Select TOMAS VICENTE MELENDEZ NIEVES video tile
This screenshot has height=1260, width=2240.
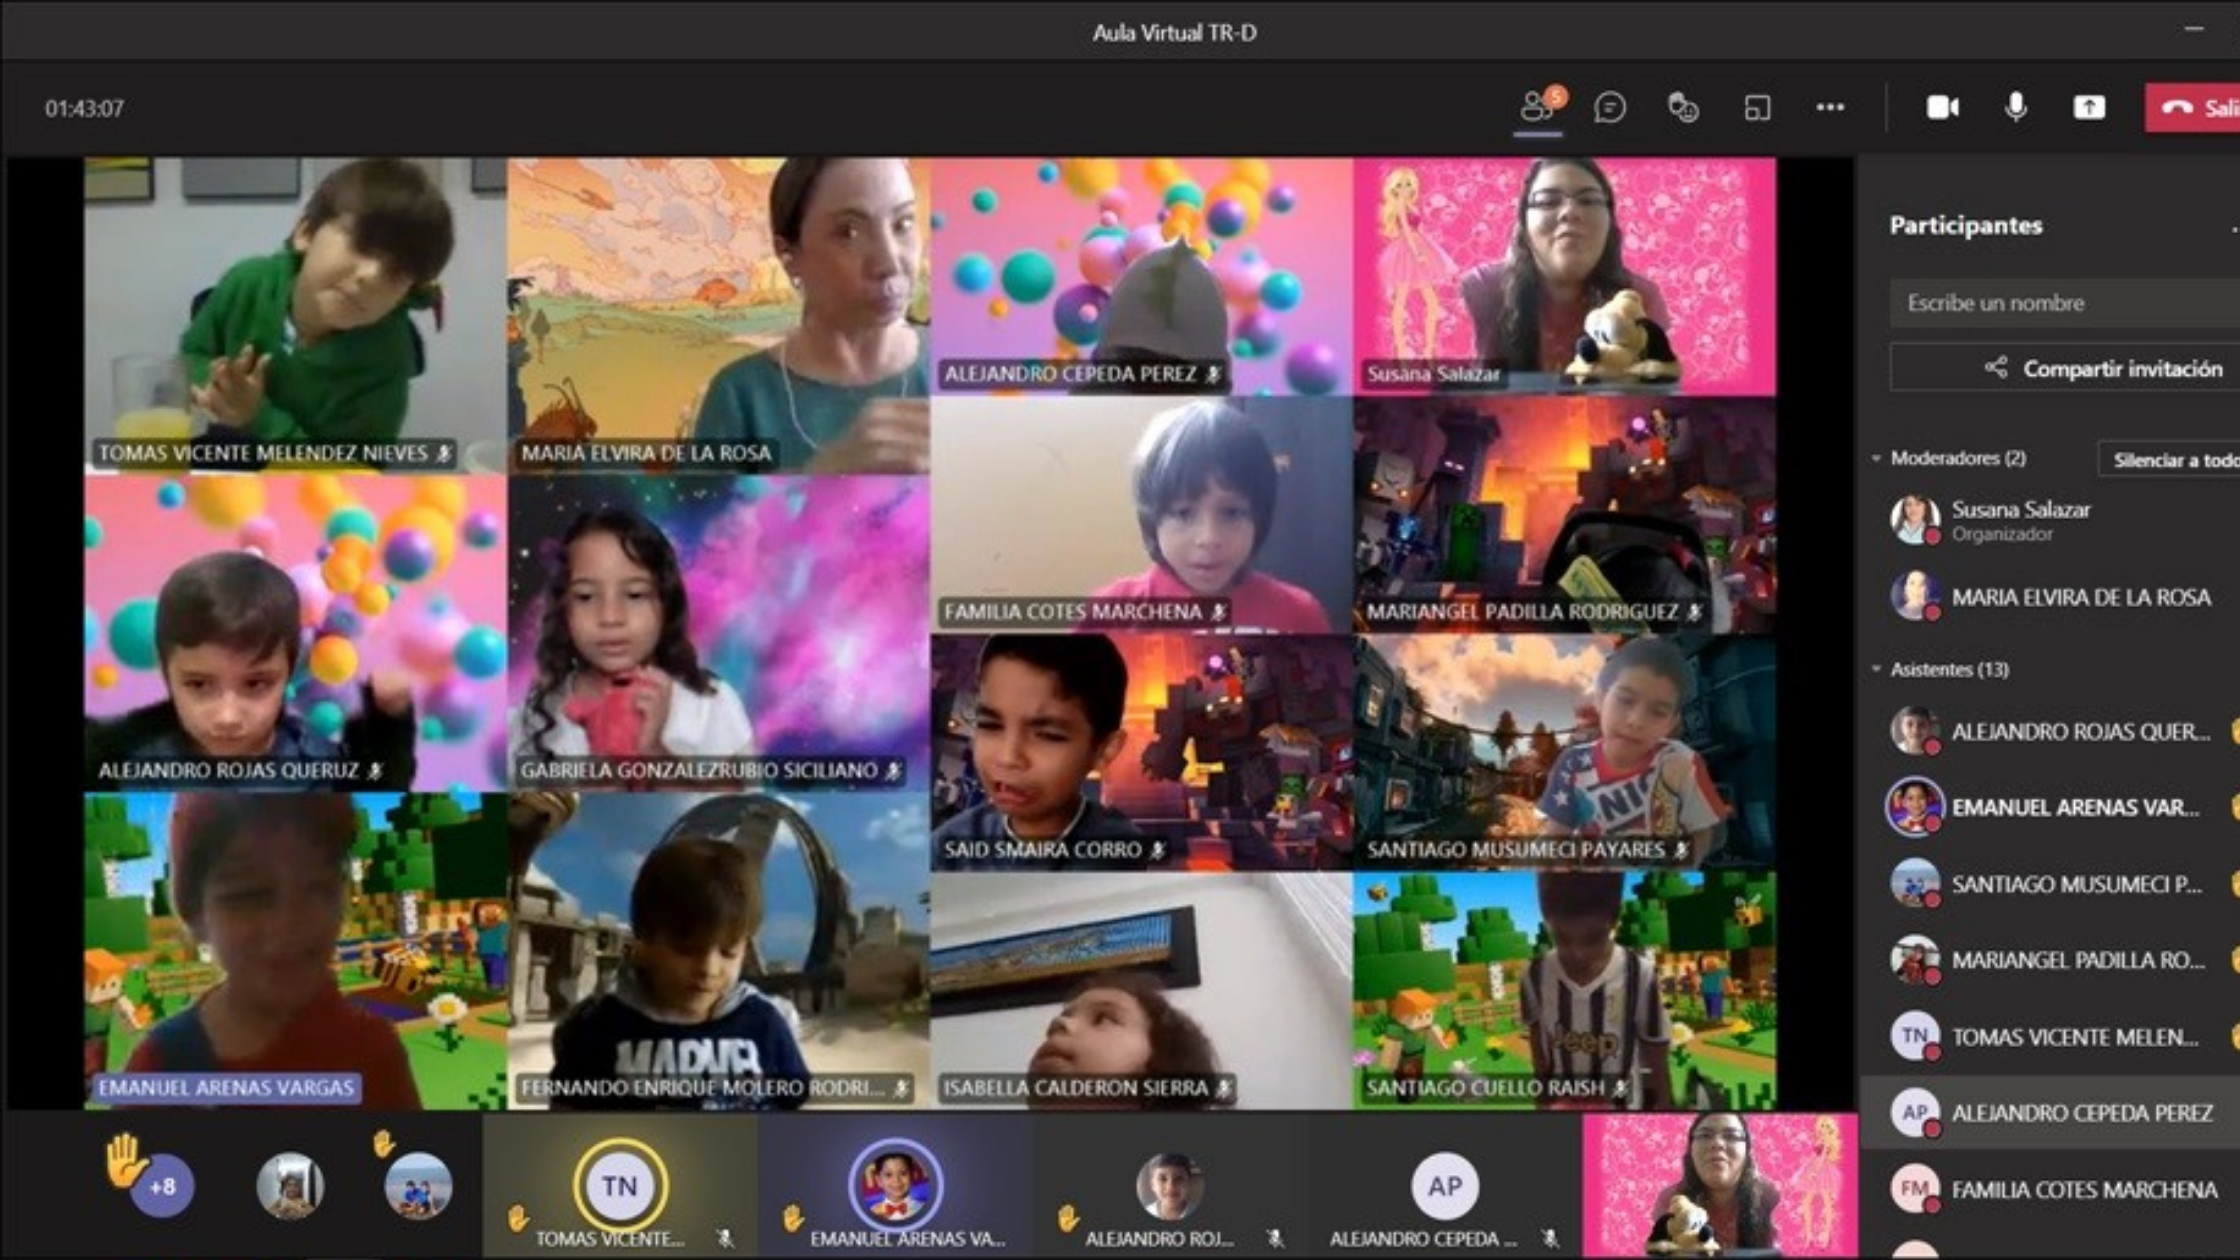pos(296,315)
